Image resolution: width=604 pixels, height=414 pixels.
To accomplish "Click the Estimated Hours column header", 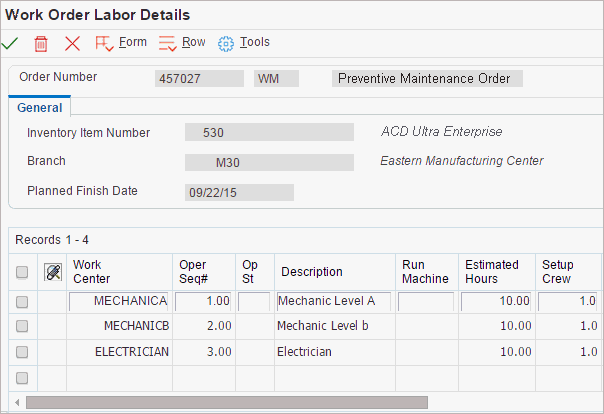I will point(492,271).
